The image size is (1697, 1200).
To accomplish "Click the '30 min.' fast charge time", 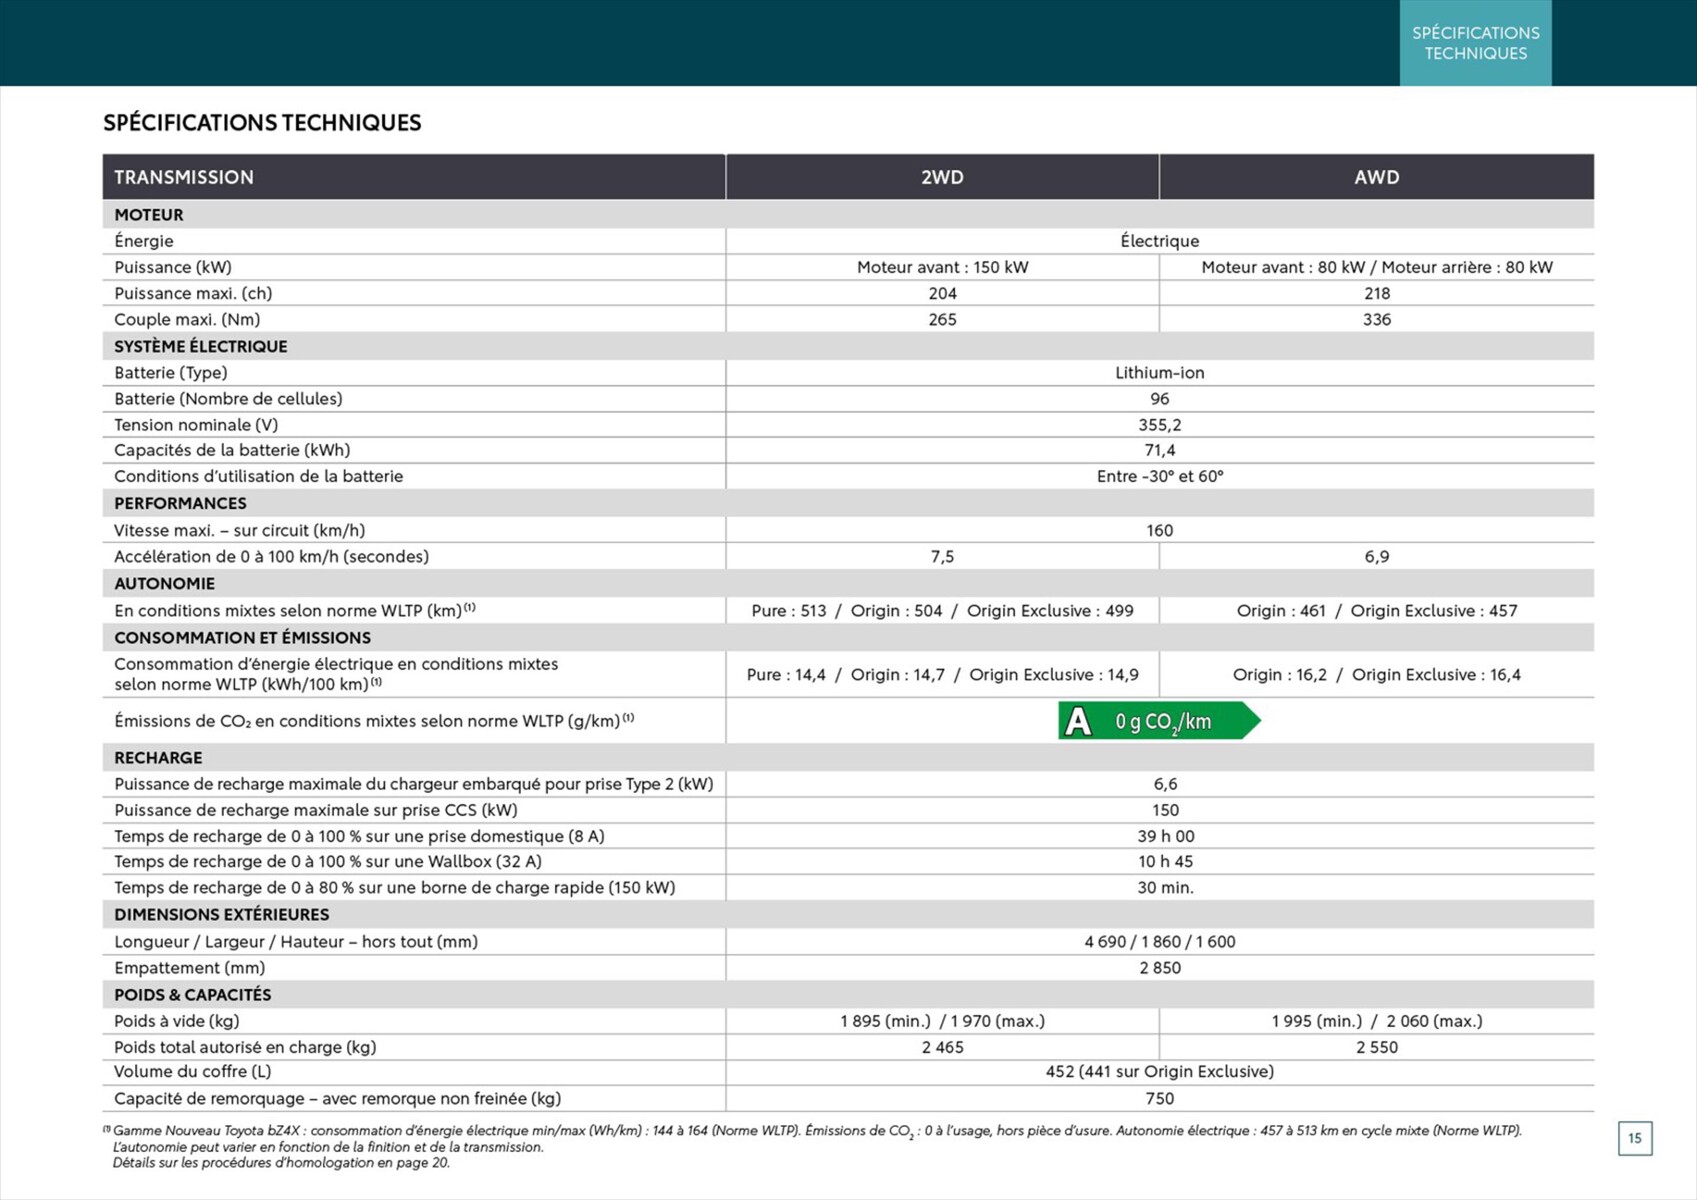I will (1166, 887).
